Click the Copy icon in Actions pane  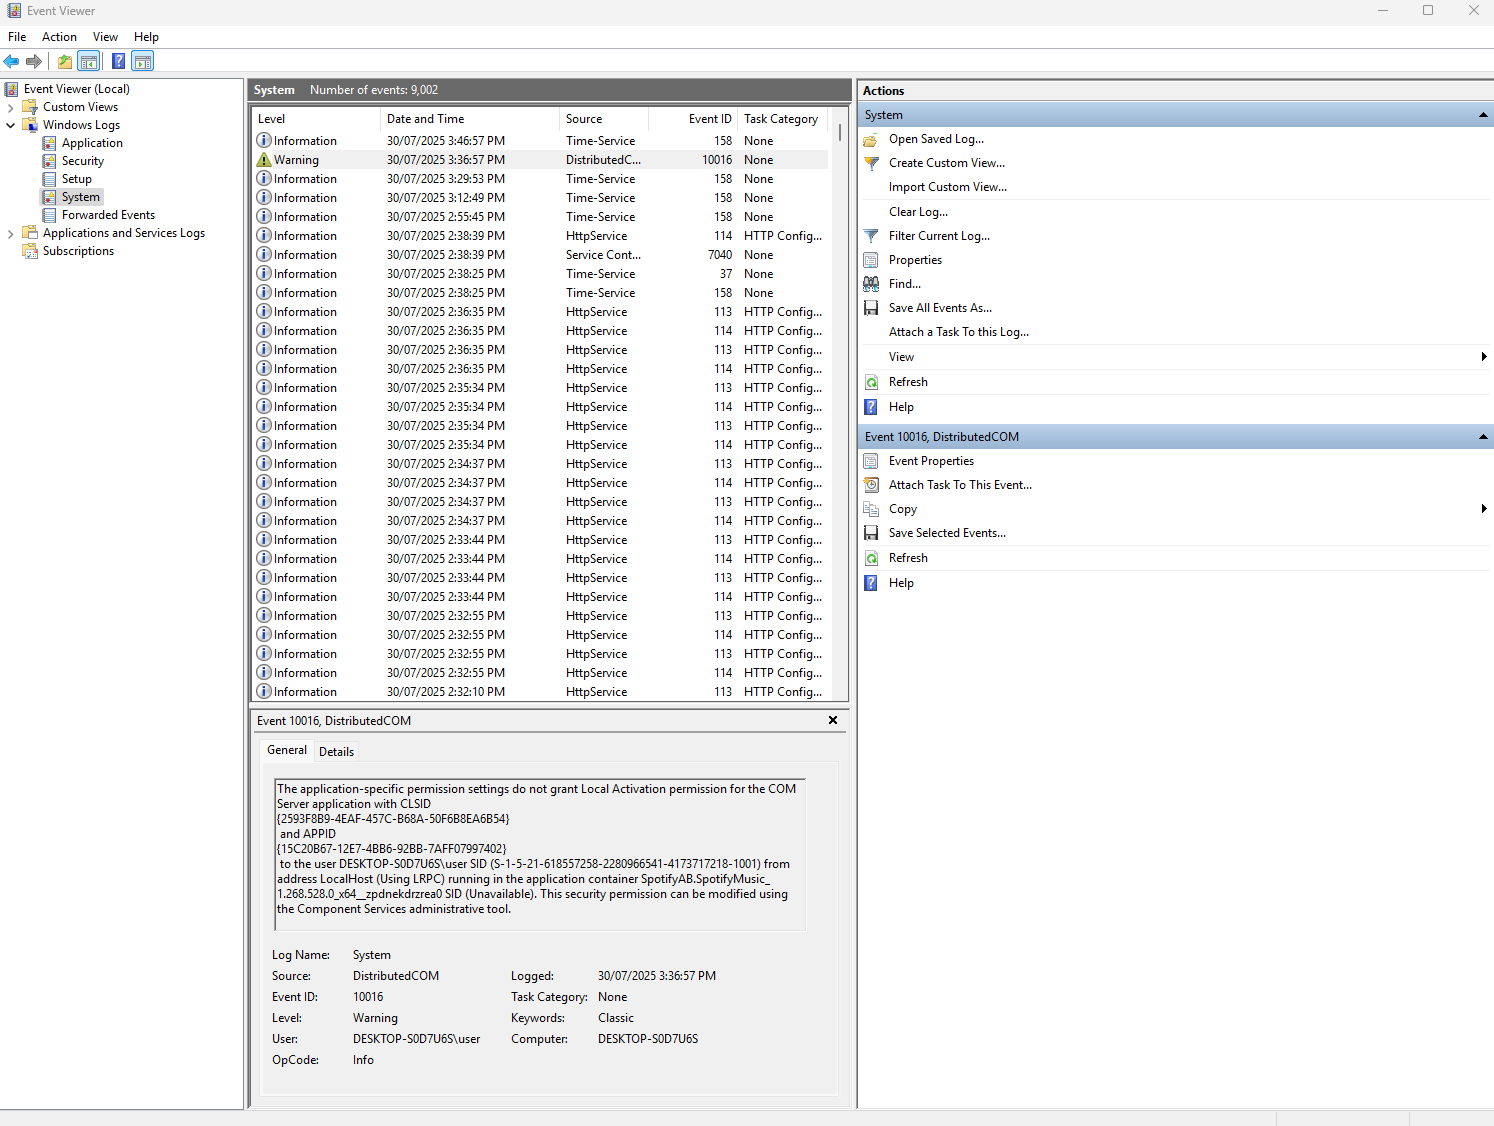click(x=871, y=509)
